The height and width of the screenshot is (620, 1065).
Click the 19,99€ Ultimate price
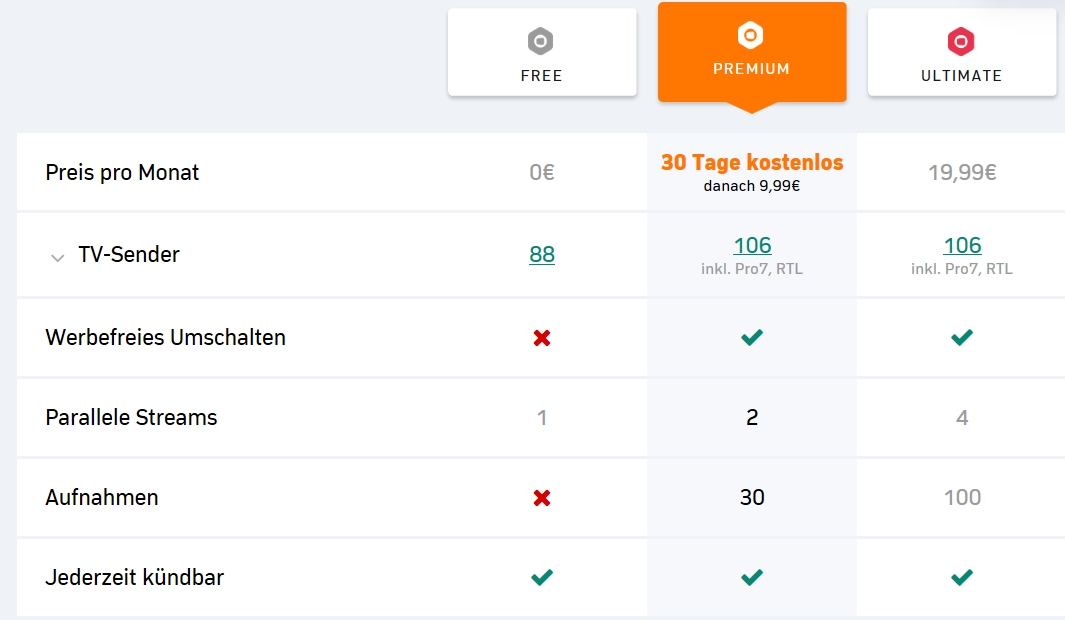point(962,172)
